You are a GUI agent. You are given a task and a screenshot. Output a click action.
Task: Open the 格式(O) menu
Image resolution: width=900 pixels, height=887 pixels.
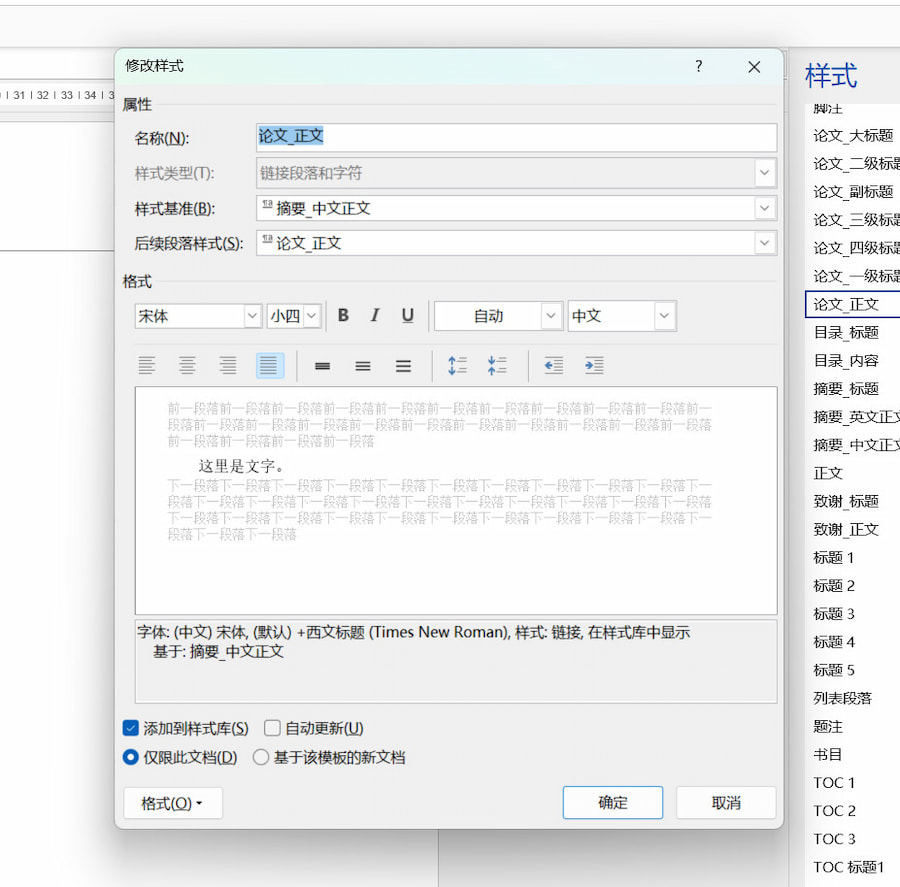point(172,802)
